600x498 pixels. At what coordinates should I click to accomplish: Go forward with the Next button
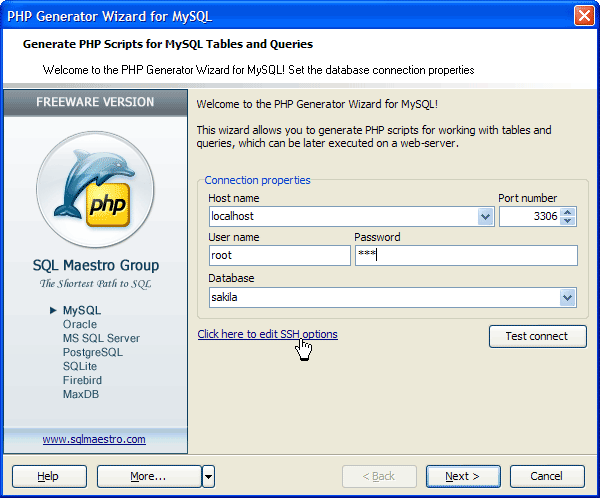click(463, 477)
